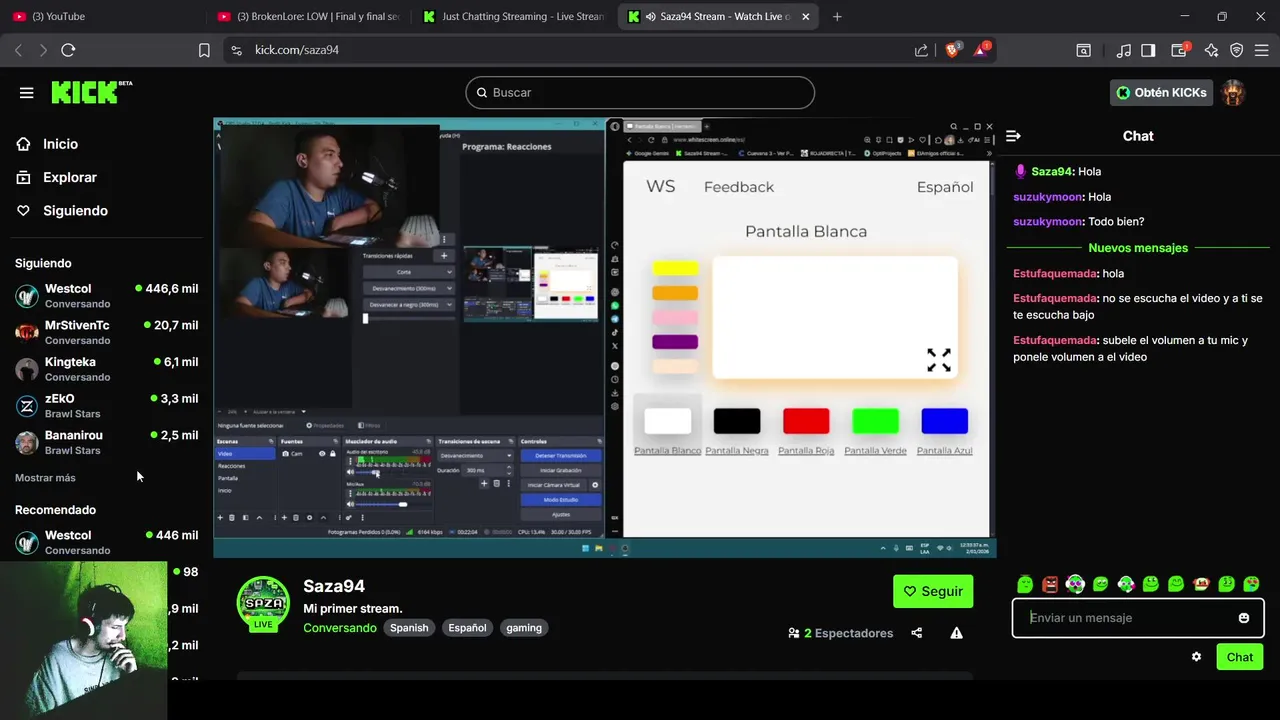
Task: Open the Inicio home page
Action: click(x=60, y=144)
